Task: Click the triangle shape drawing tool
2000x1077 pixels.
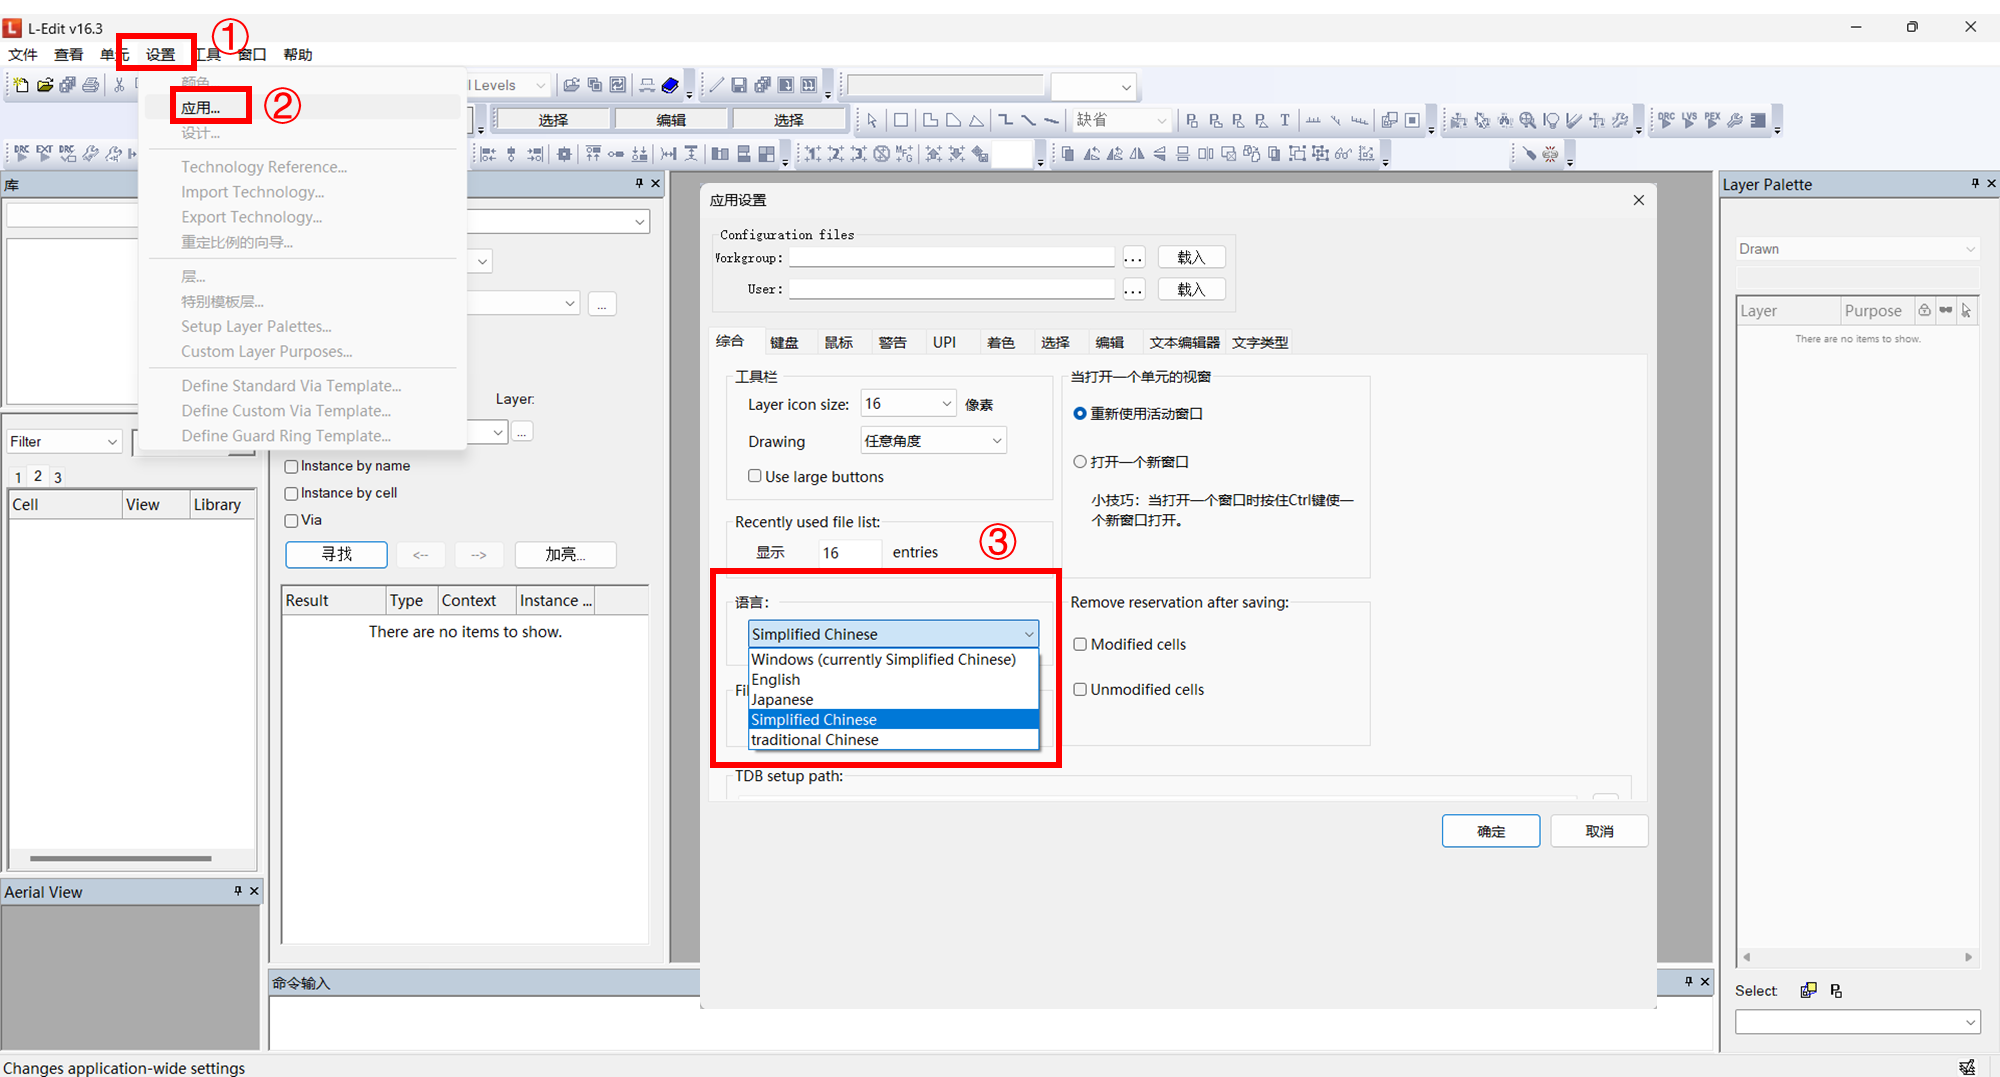Action: (976, 120)
